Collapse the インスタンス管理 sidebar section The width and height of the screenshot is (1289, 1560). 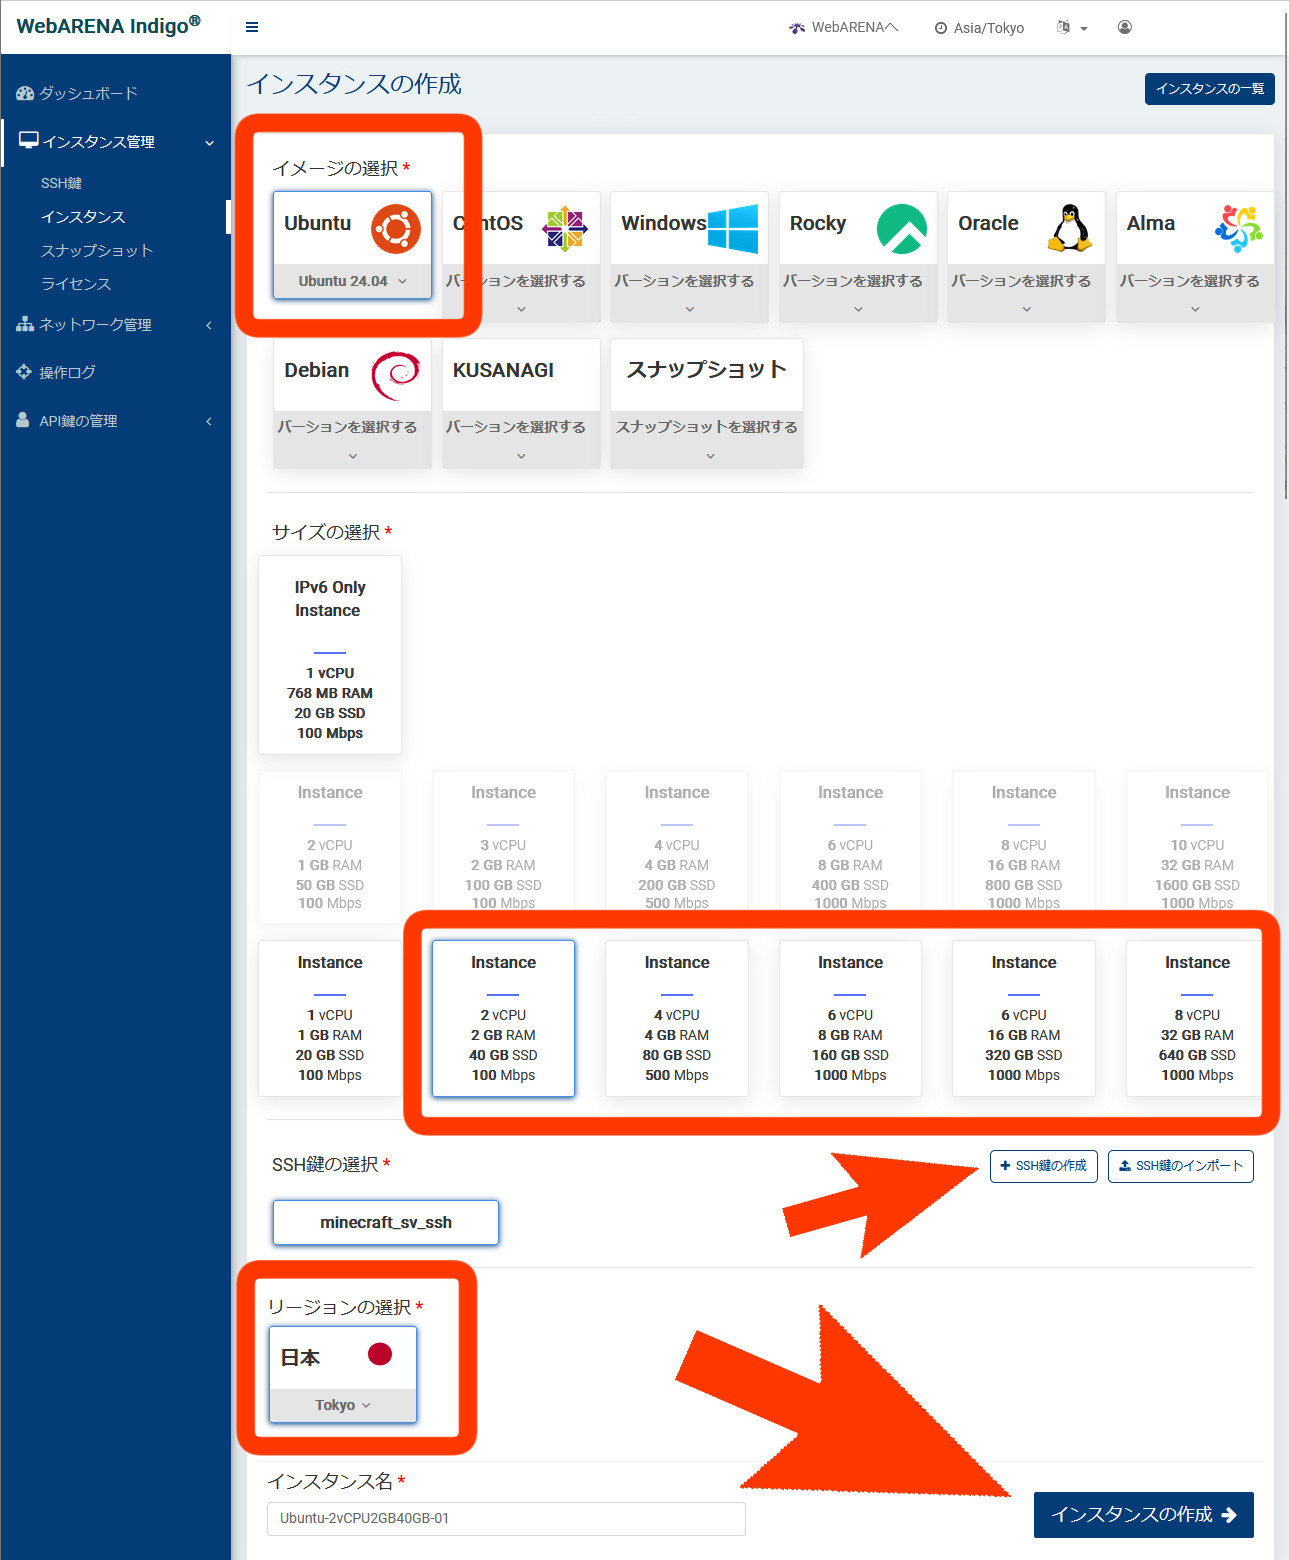pos(116,142)
